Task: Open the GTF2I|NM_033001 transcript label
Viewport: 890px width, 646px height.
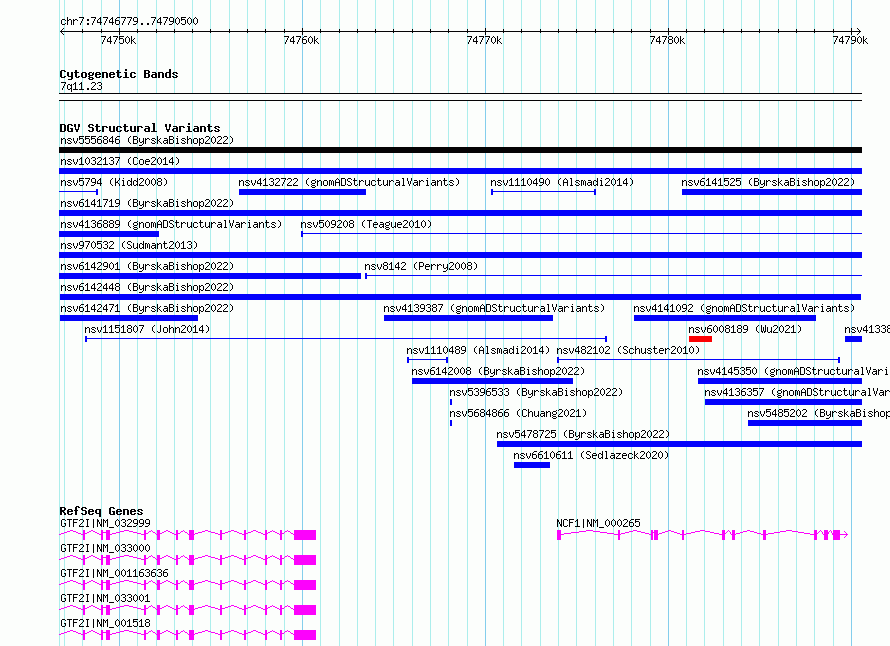Action: (x=106, y=598)
